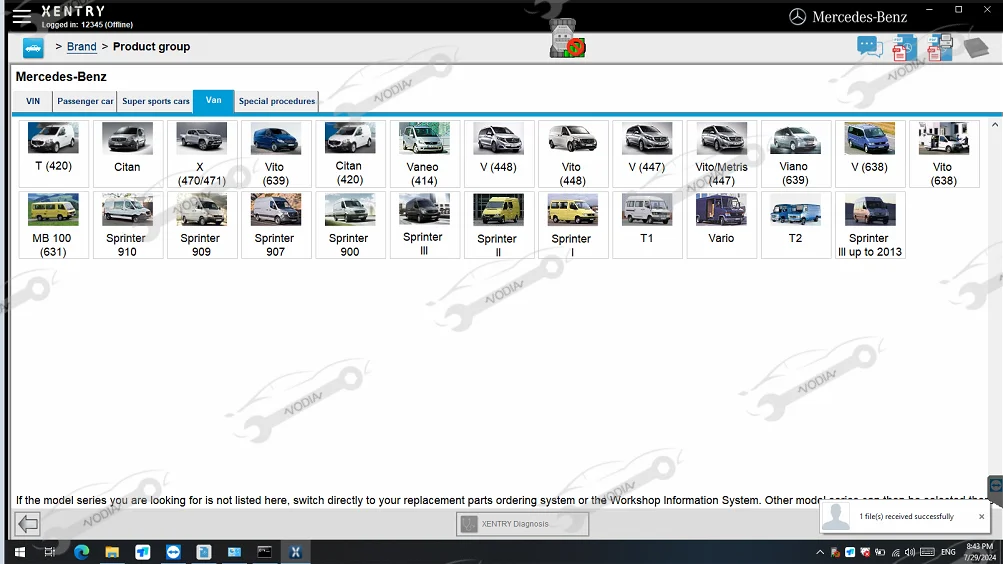Open Windows Start menu
1003x564 pixels.
pos(20,552)
